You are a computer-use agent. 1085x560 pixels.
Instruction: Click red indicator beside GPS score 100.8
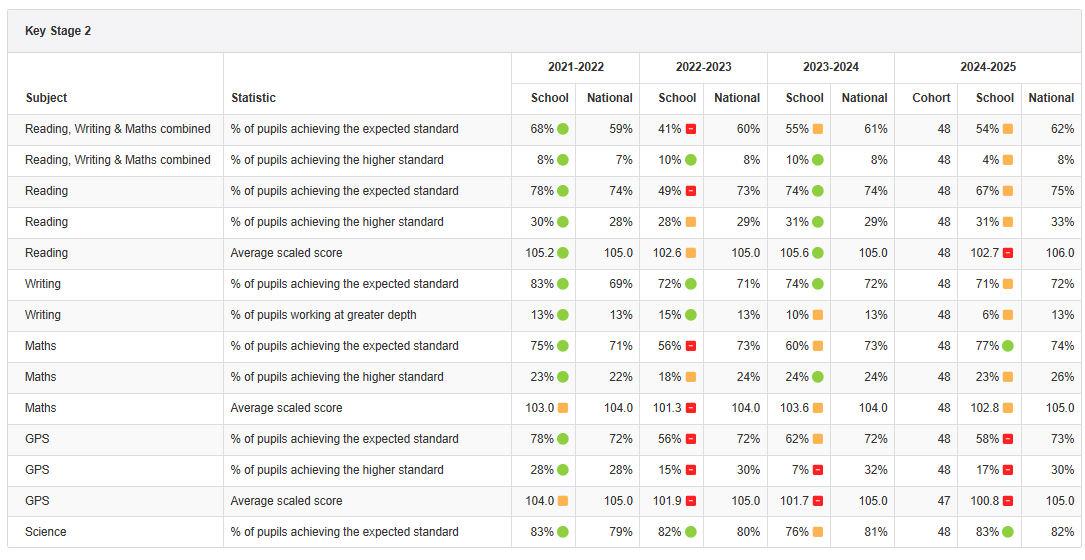pyautogui.click(x=1008, y=501)
